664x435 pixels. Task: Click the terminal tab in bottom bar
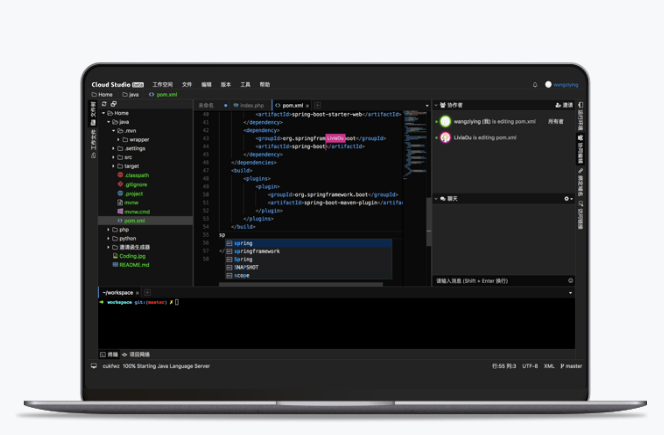[109, 355]
